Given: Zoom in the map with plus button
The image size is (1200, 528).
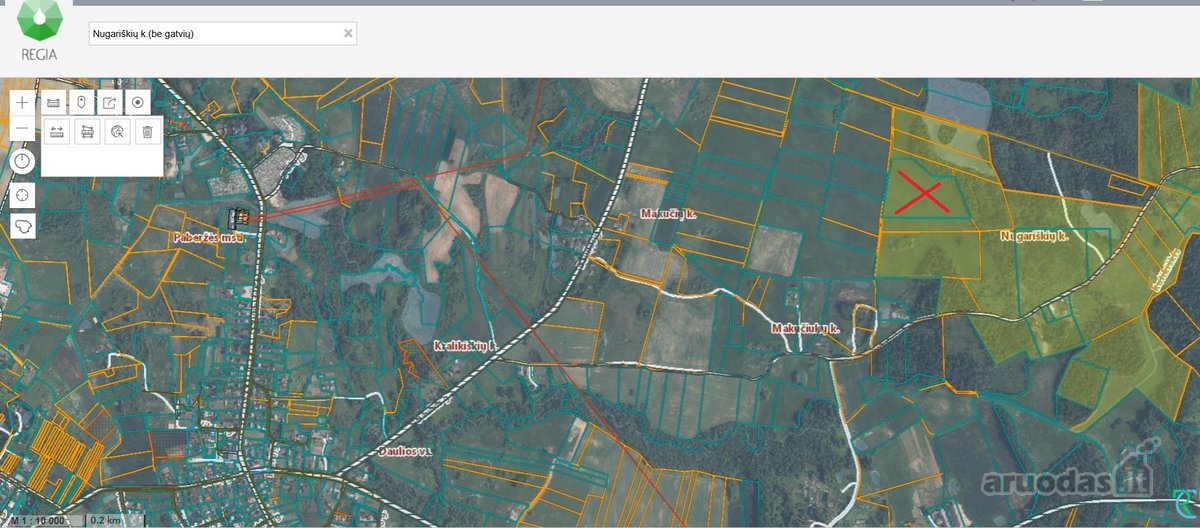Looking at the screenshot, I should [x=23, y=103].
